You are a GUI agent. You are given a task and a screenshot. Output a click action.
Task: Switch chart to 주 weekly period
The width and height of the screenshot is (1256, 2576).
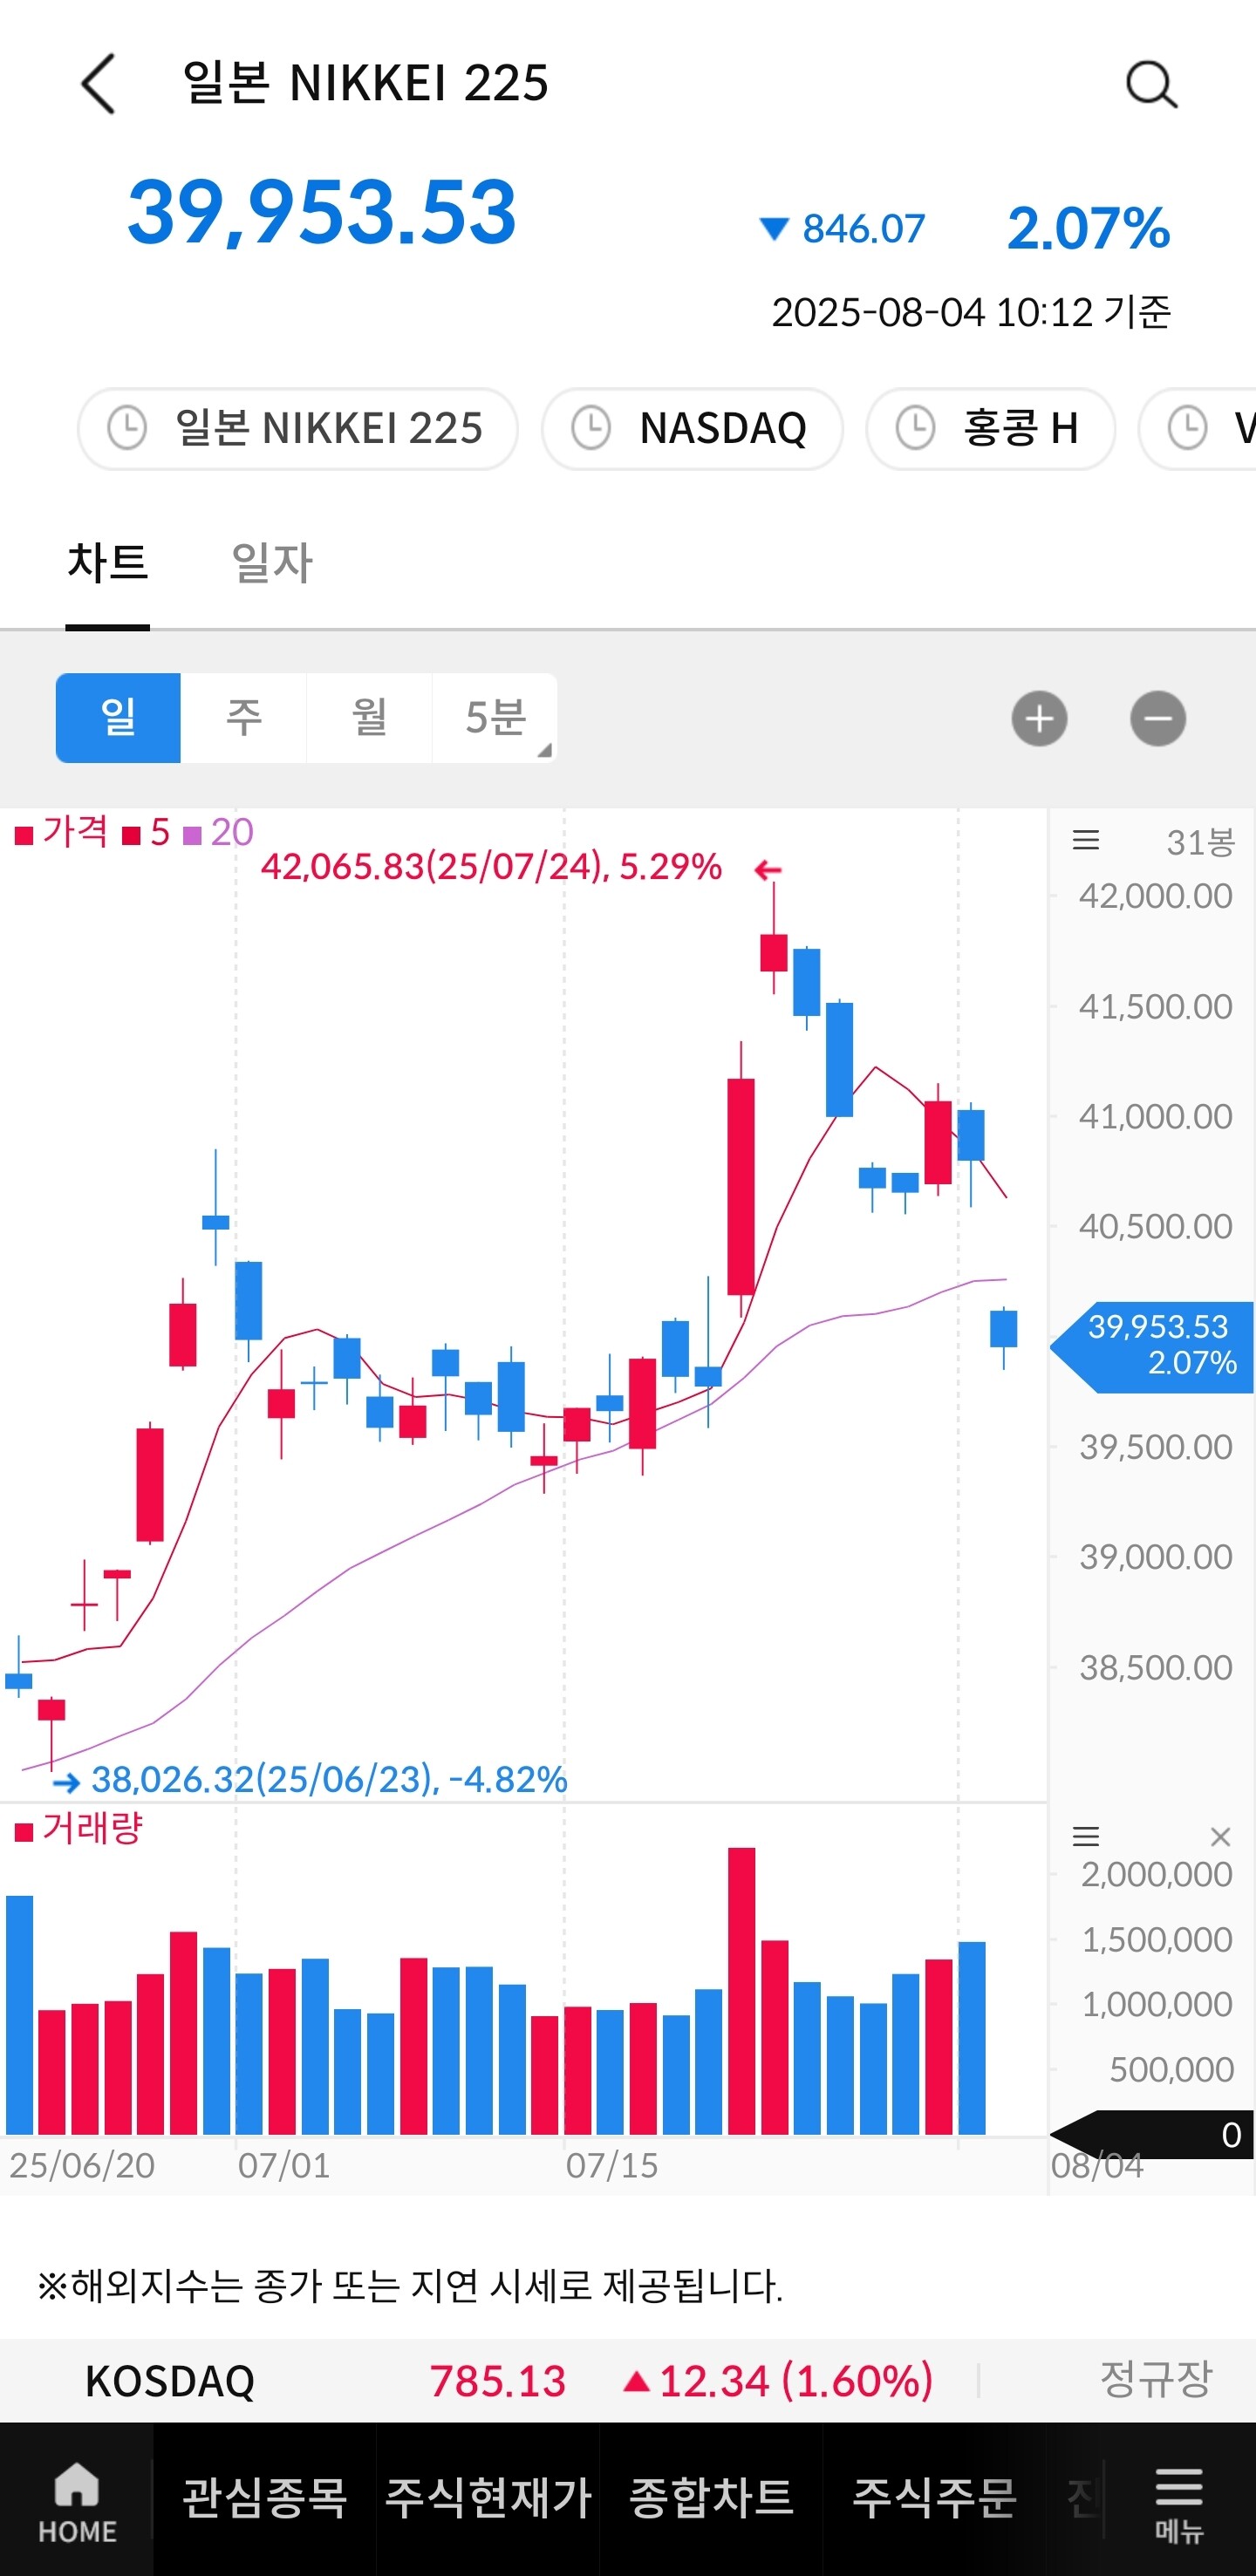tap(243, 718)
